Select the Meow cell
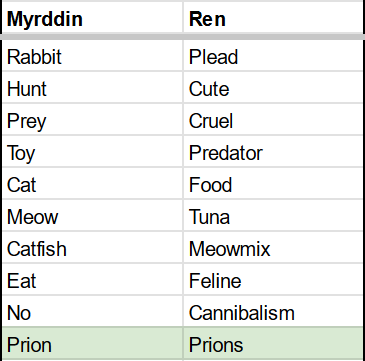 pyautogui.click(x=93, y=216)
